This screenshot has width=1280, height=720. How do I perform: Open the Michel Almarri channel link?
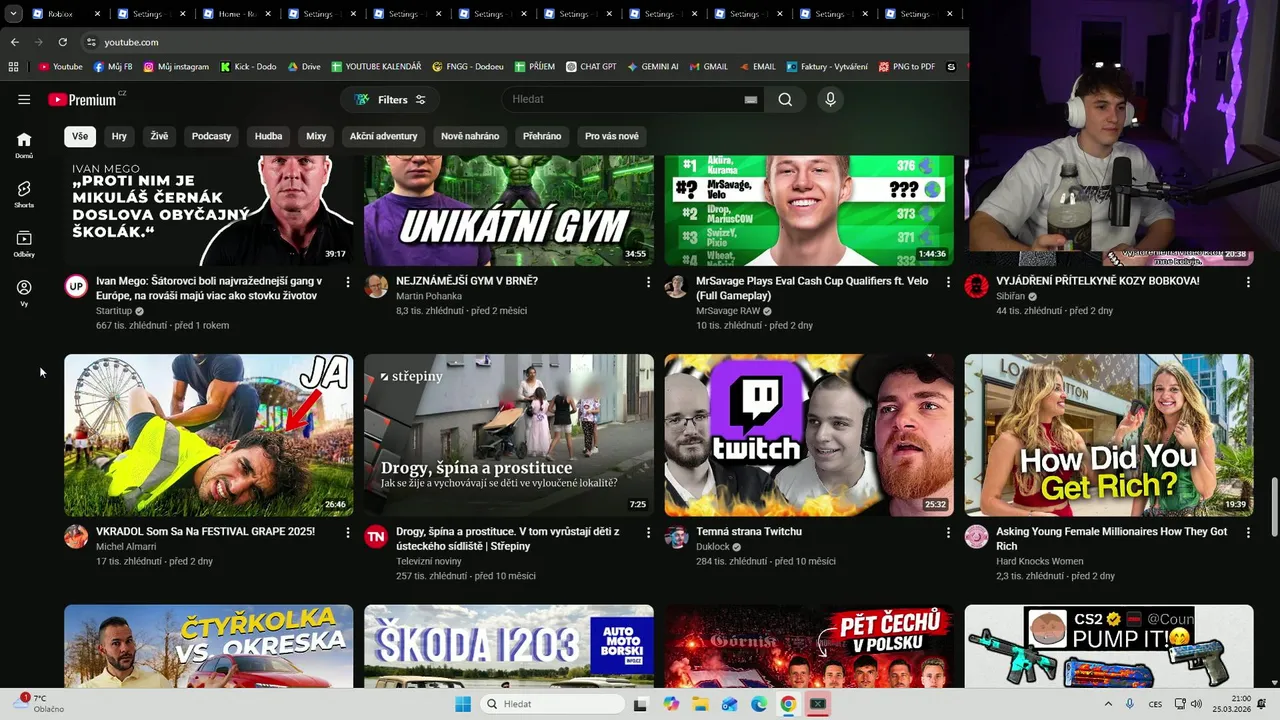click(127, 547)
